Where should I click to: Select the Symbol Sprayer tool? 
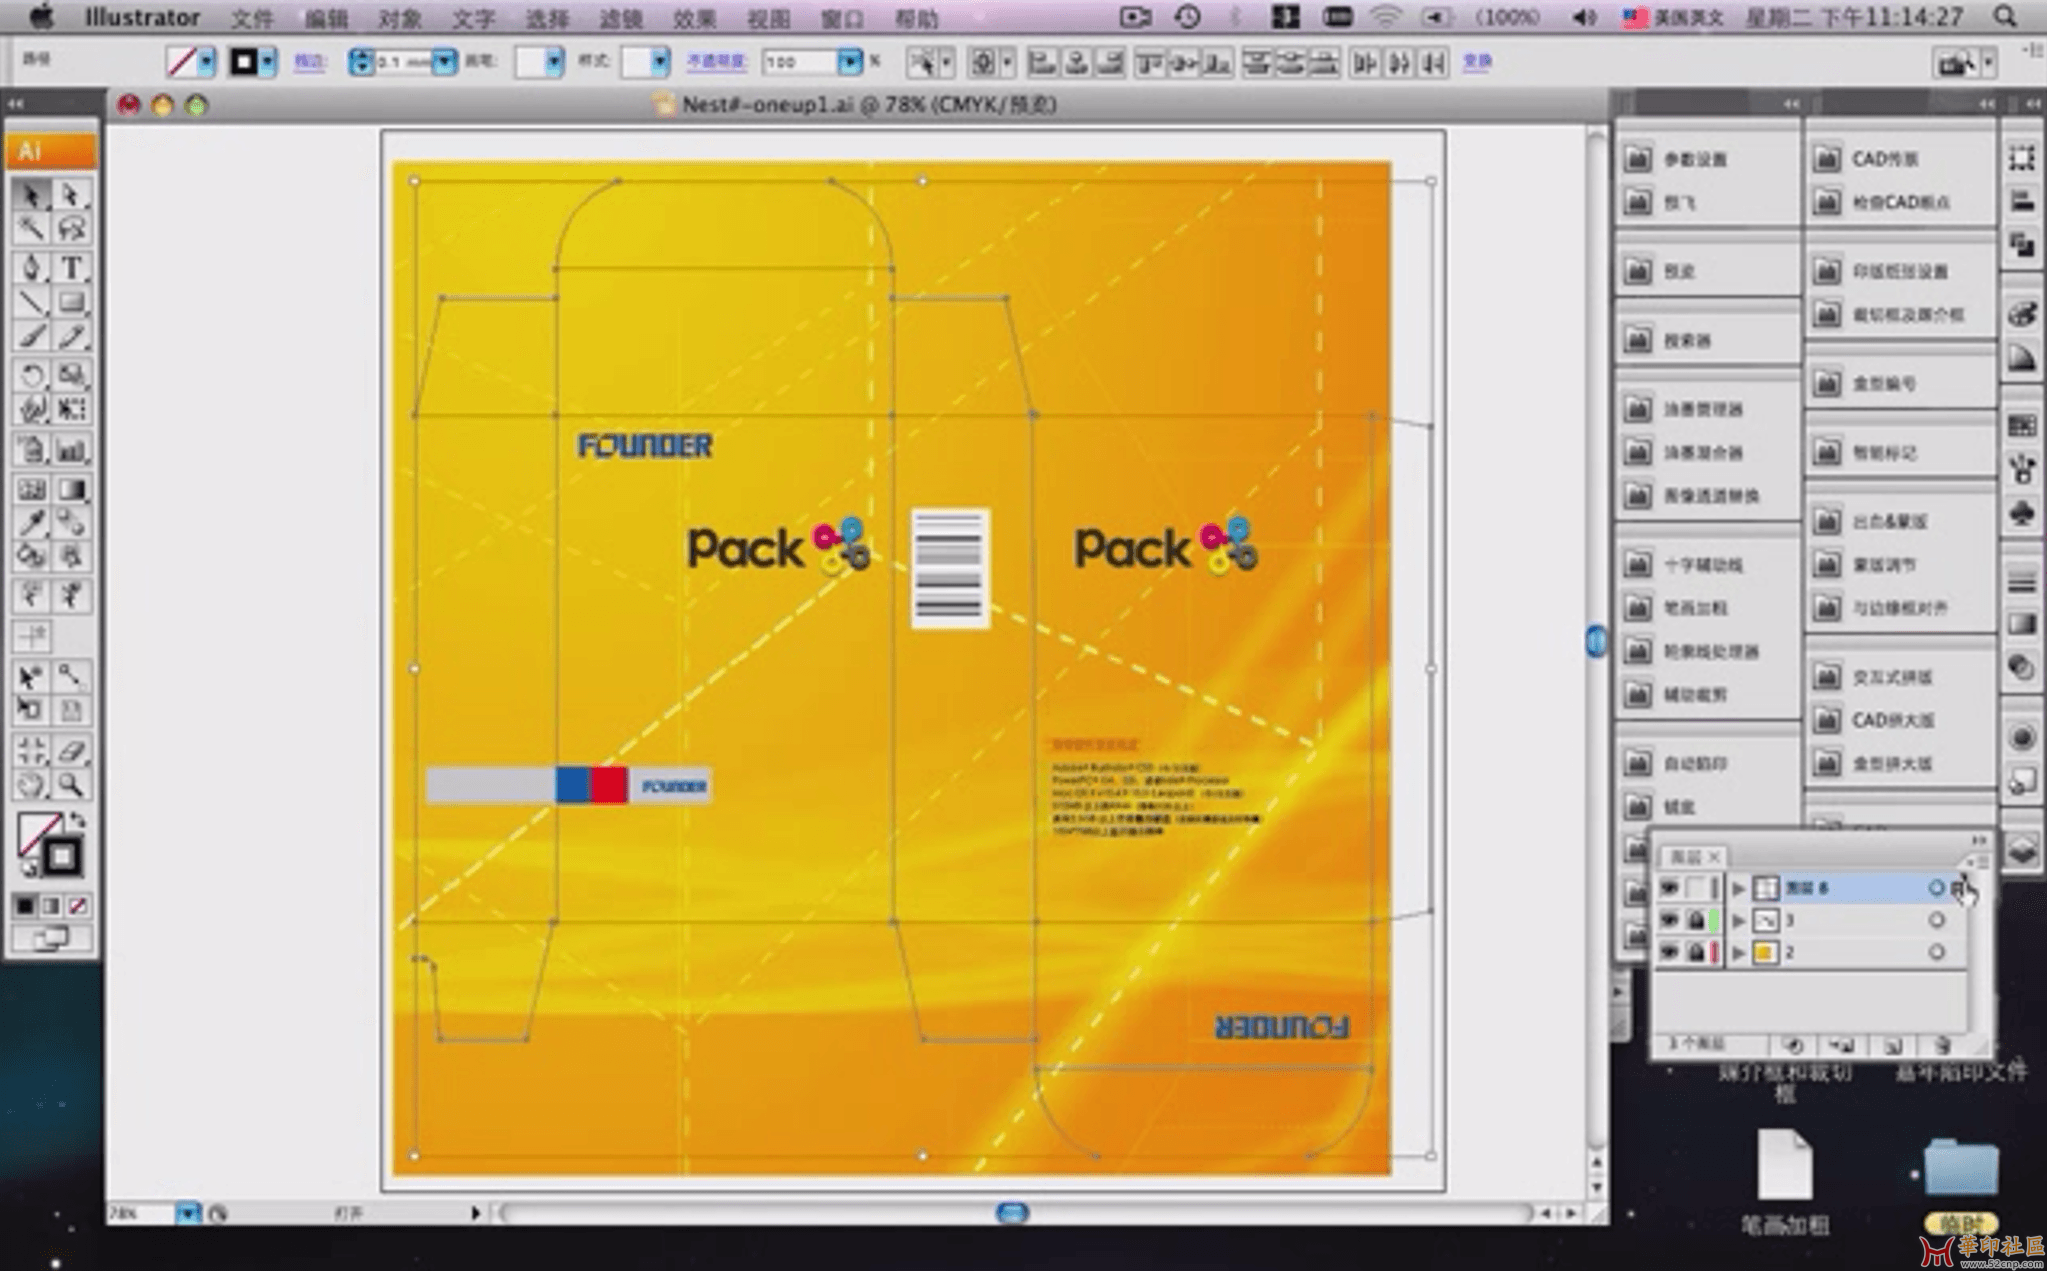click(31, 450)
